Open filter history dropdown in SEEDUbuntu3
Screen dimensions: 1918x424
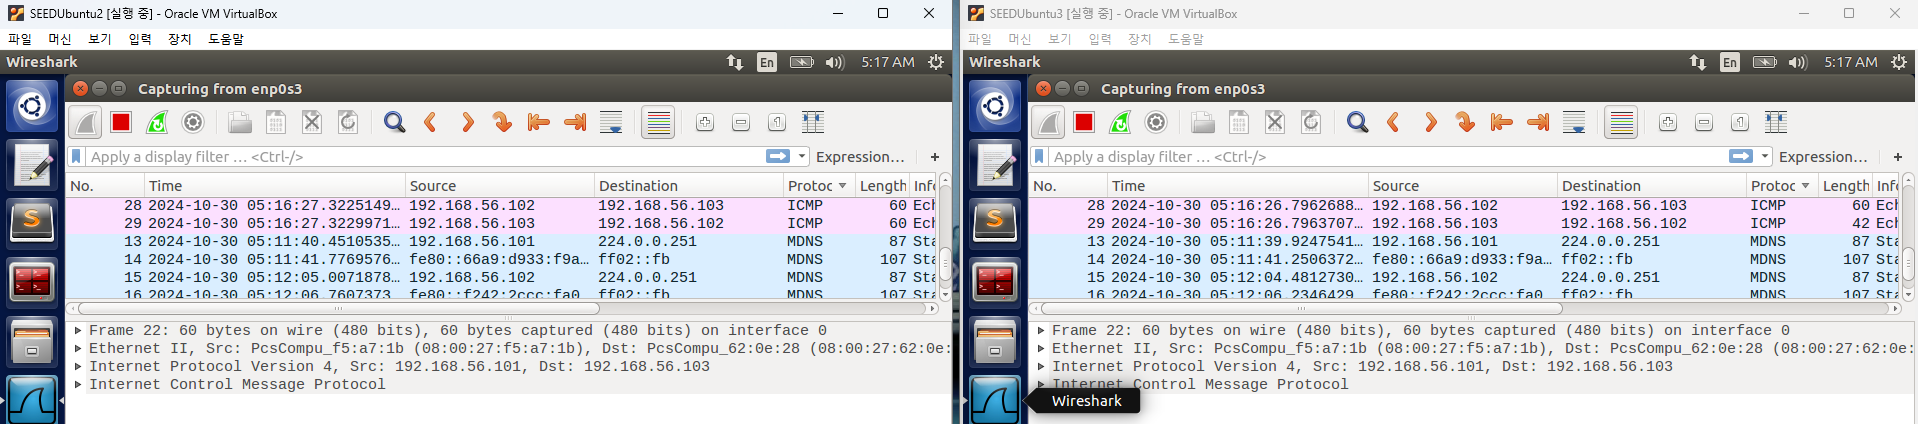point(1765,156)
